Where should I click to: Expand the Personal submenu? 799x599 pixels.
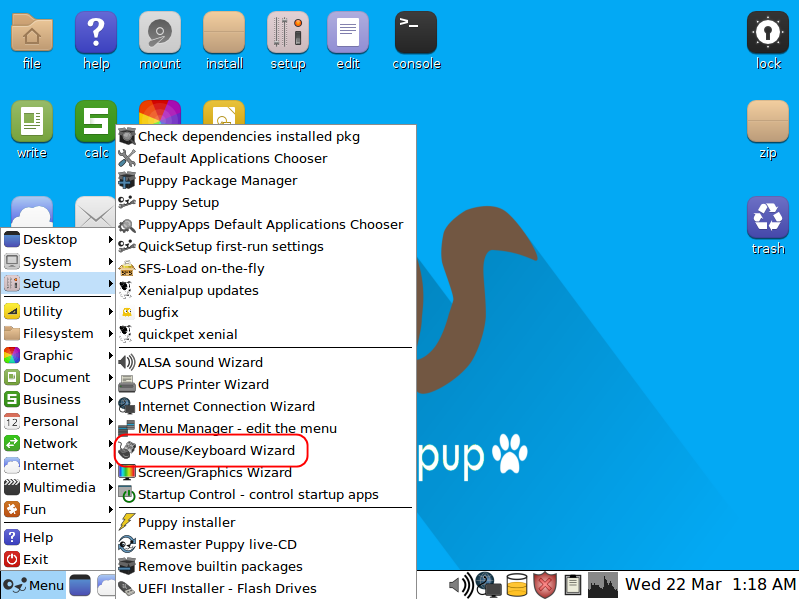[58, 421]
